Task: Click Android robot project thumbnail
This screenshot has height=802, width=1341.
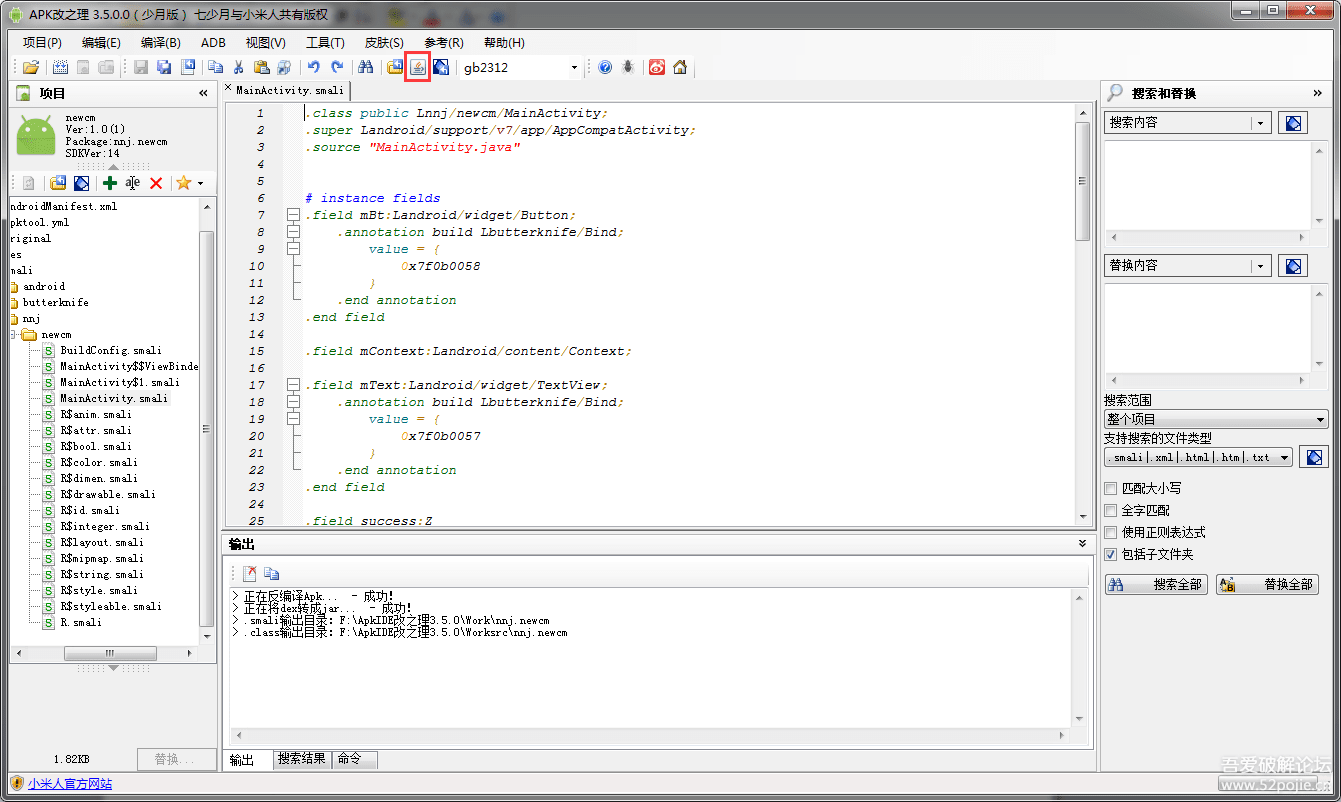Action: [x=36, y=135]
